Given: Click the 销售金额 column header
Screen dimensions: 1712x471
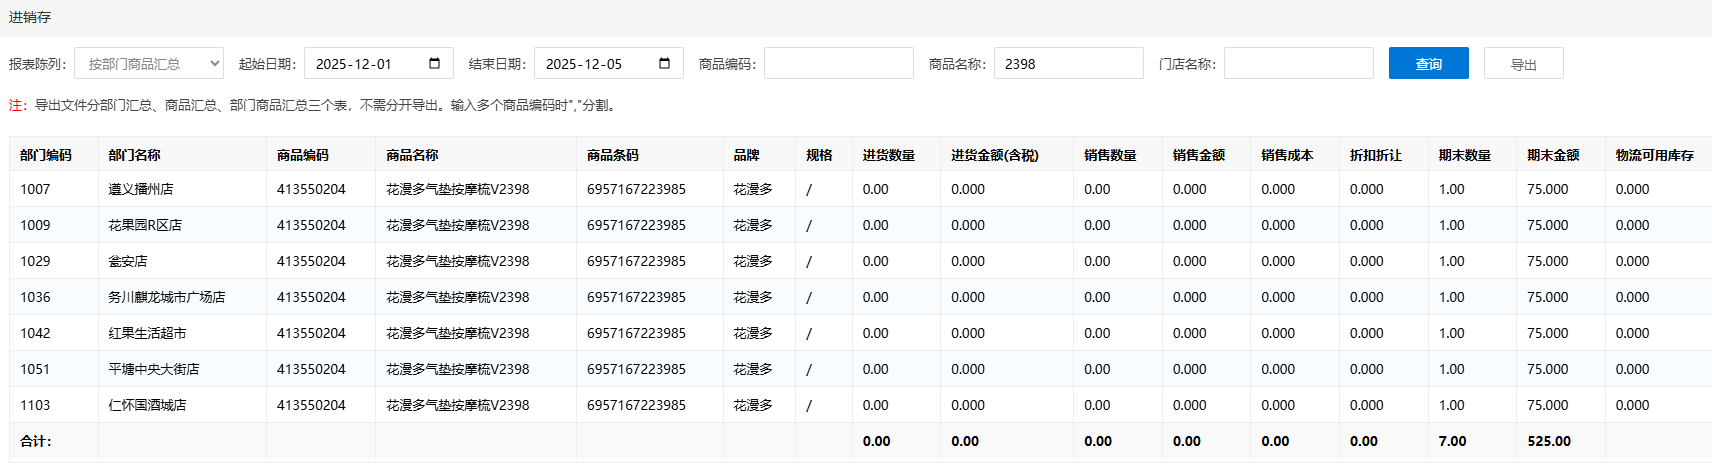Looking at the screenshot, I should coord(1198,155).
